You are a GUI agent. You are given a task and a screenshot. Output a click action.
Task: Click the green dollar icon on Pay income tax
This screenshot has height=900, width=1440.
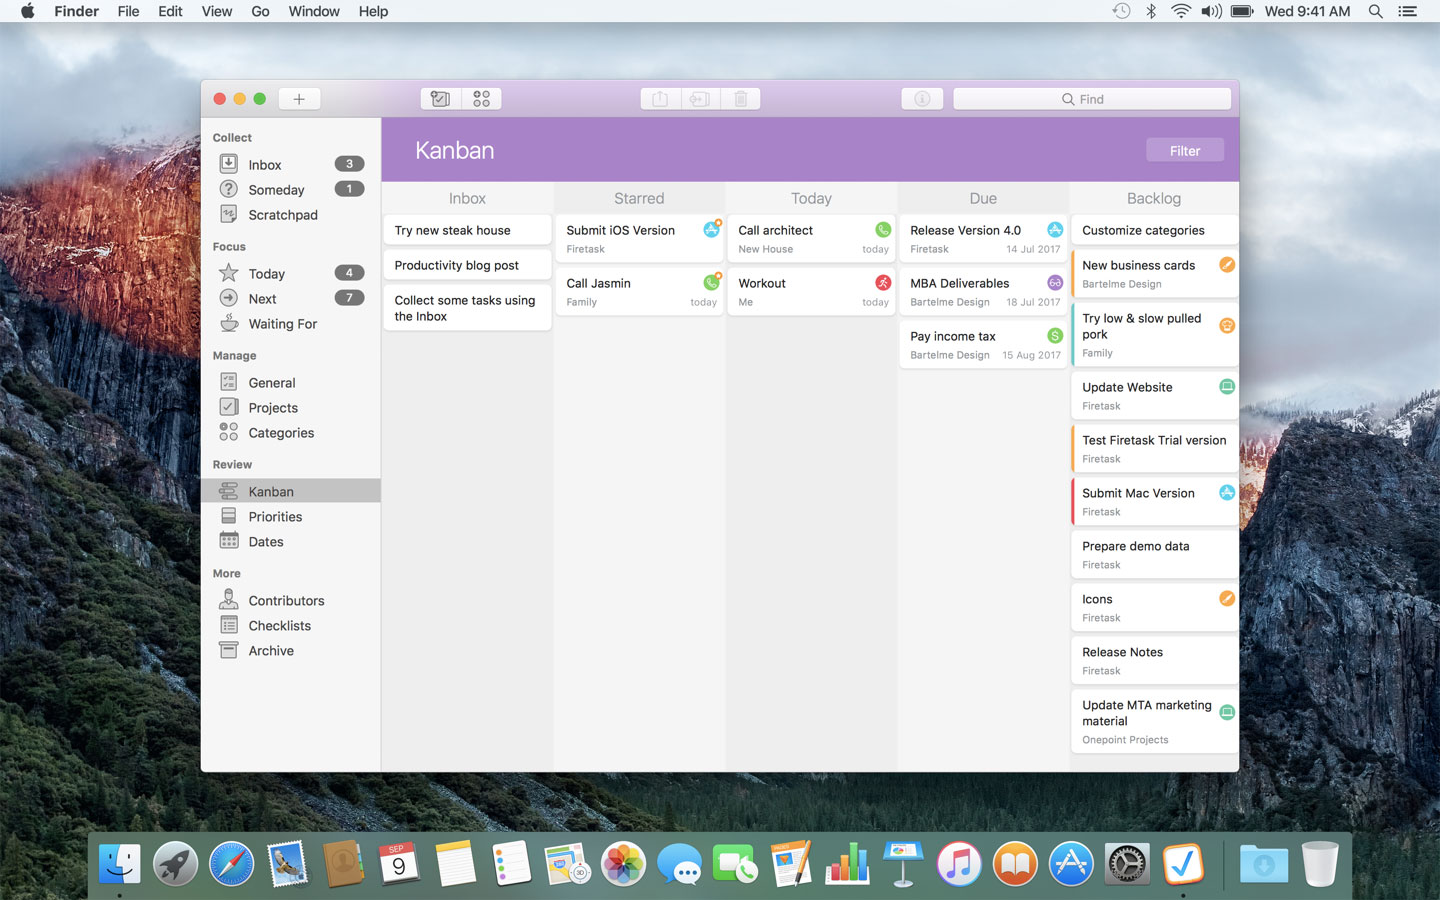click(x=1055, y=336)
